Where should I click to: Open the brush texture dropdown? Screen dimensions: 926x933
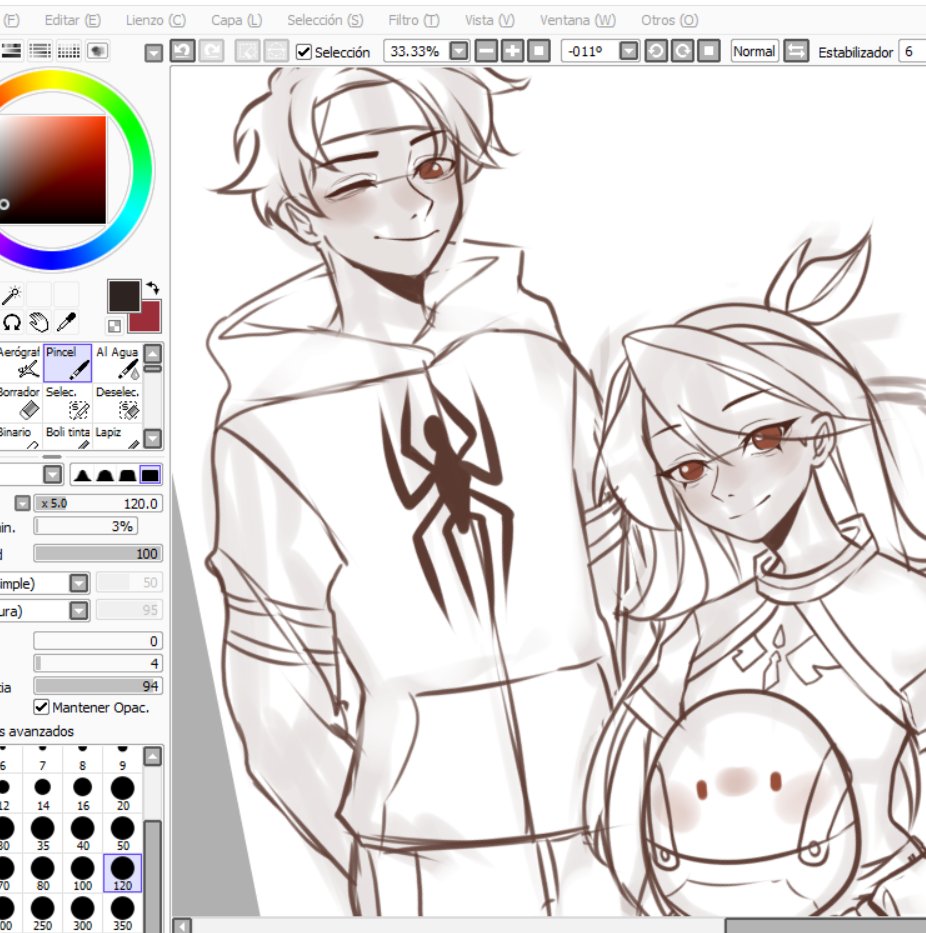79,610
